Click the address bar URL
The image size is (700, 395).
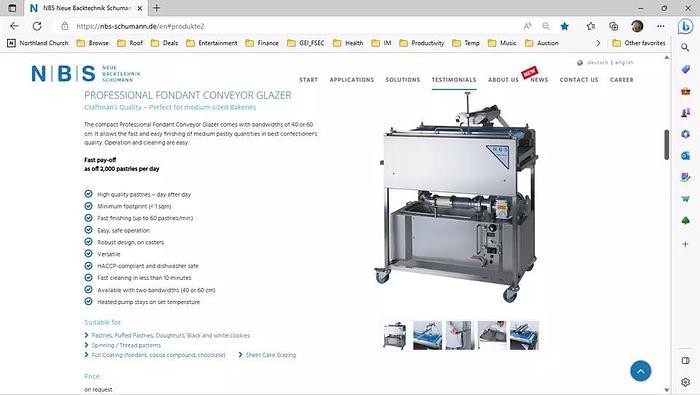(x=140, y=26)
